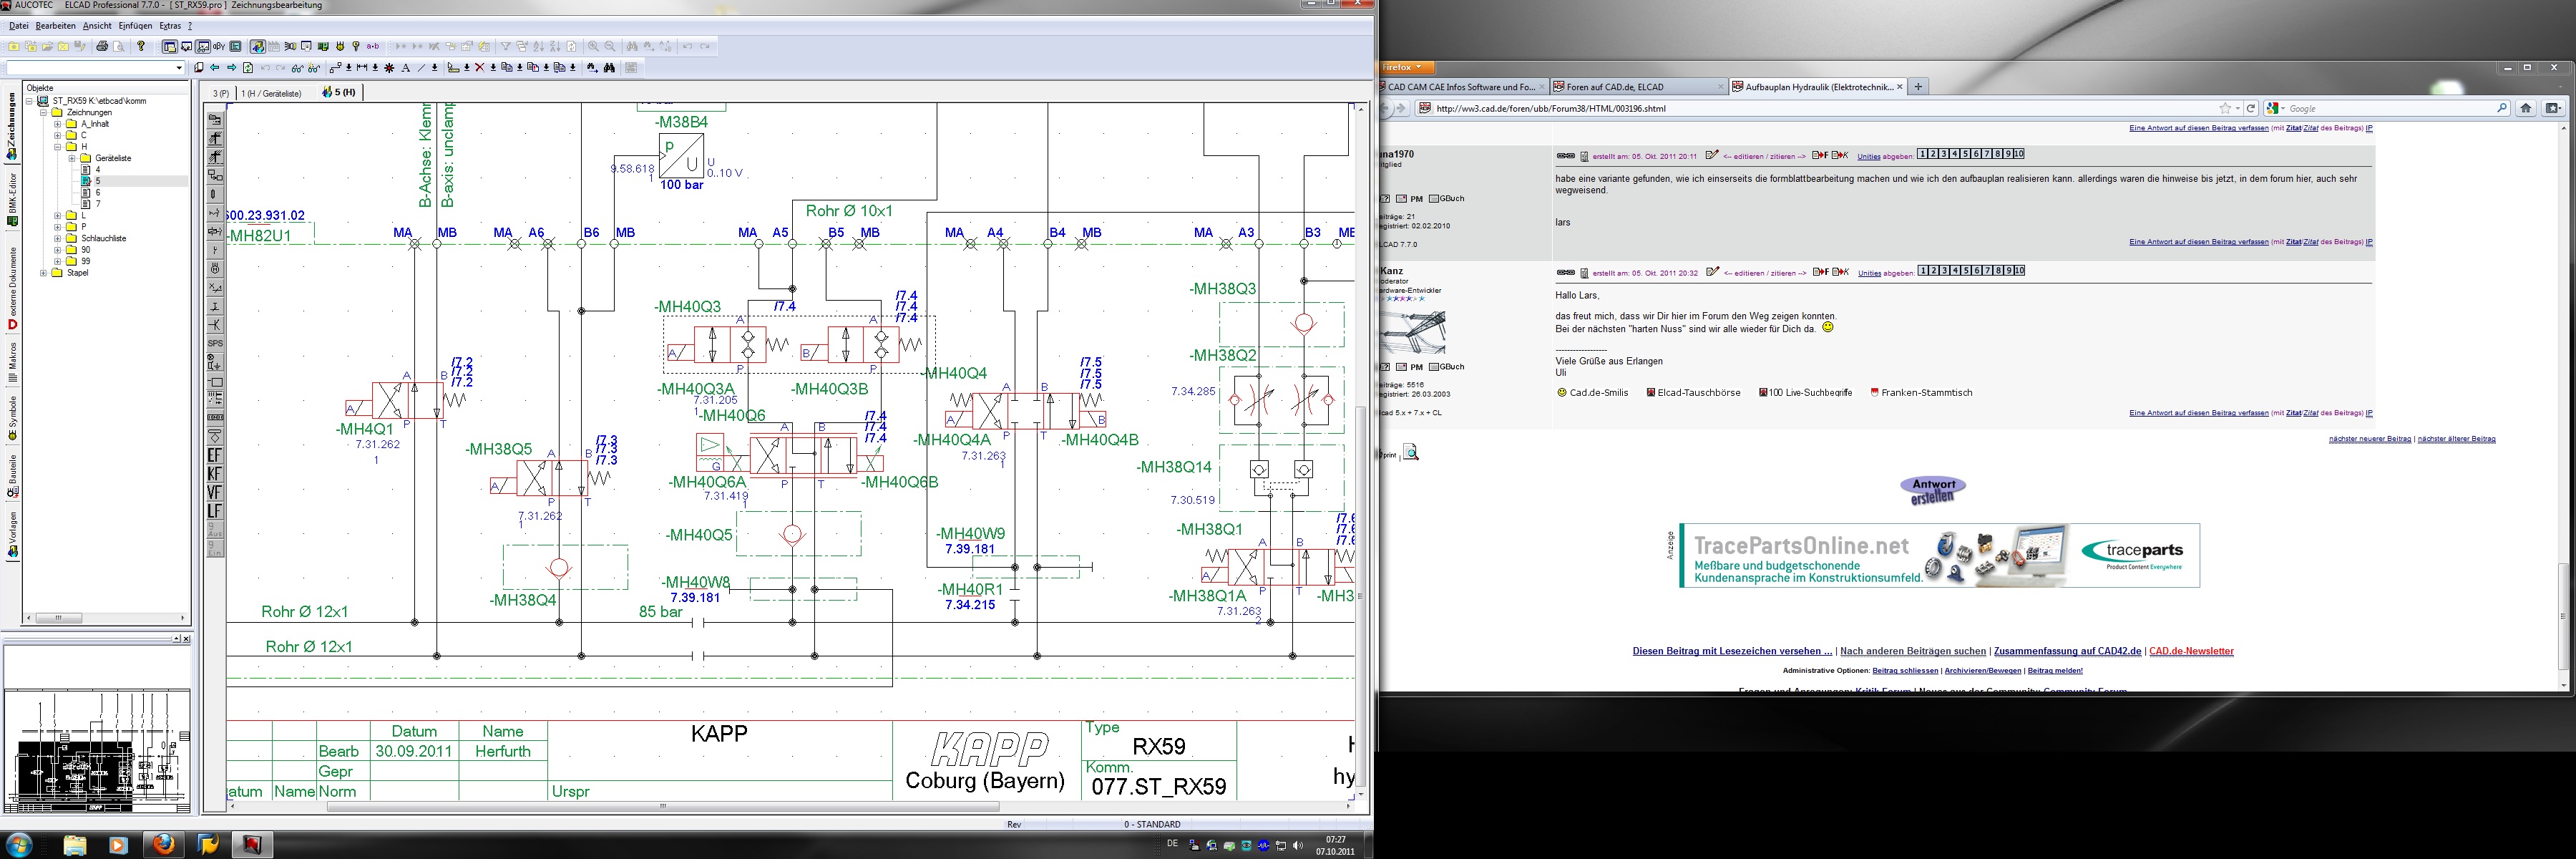Click the green refresh sheet icon
Viewport: 2576px width, 859px height.
248,68
